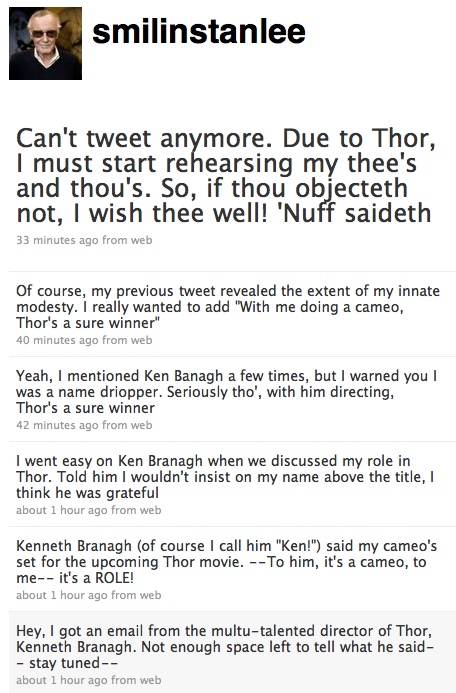Click 'web' source under the stay tuned tweet
The width and height of the screenshot is (456, 693).
coord(150,680)
